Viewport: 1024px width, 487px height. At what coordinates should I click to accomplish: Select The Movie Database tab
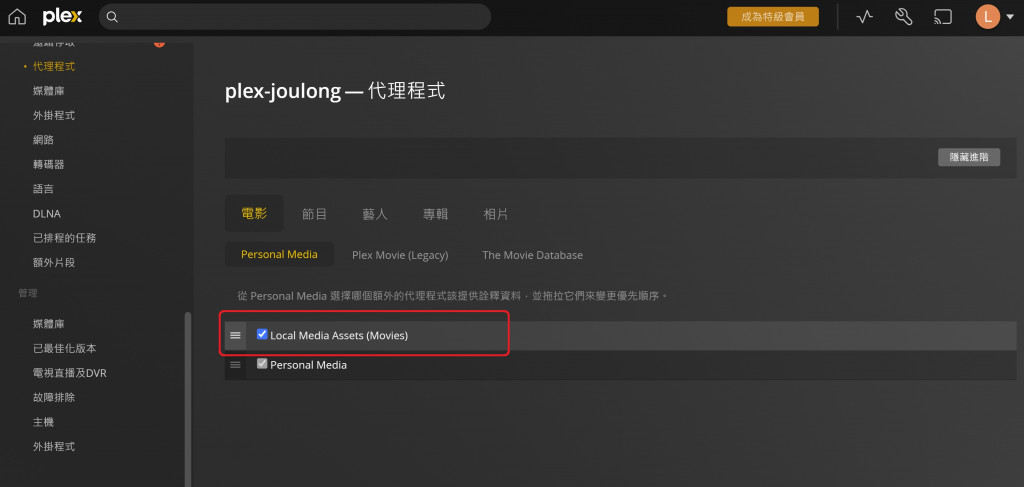tap(532, 255)
